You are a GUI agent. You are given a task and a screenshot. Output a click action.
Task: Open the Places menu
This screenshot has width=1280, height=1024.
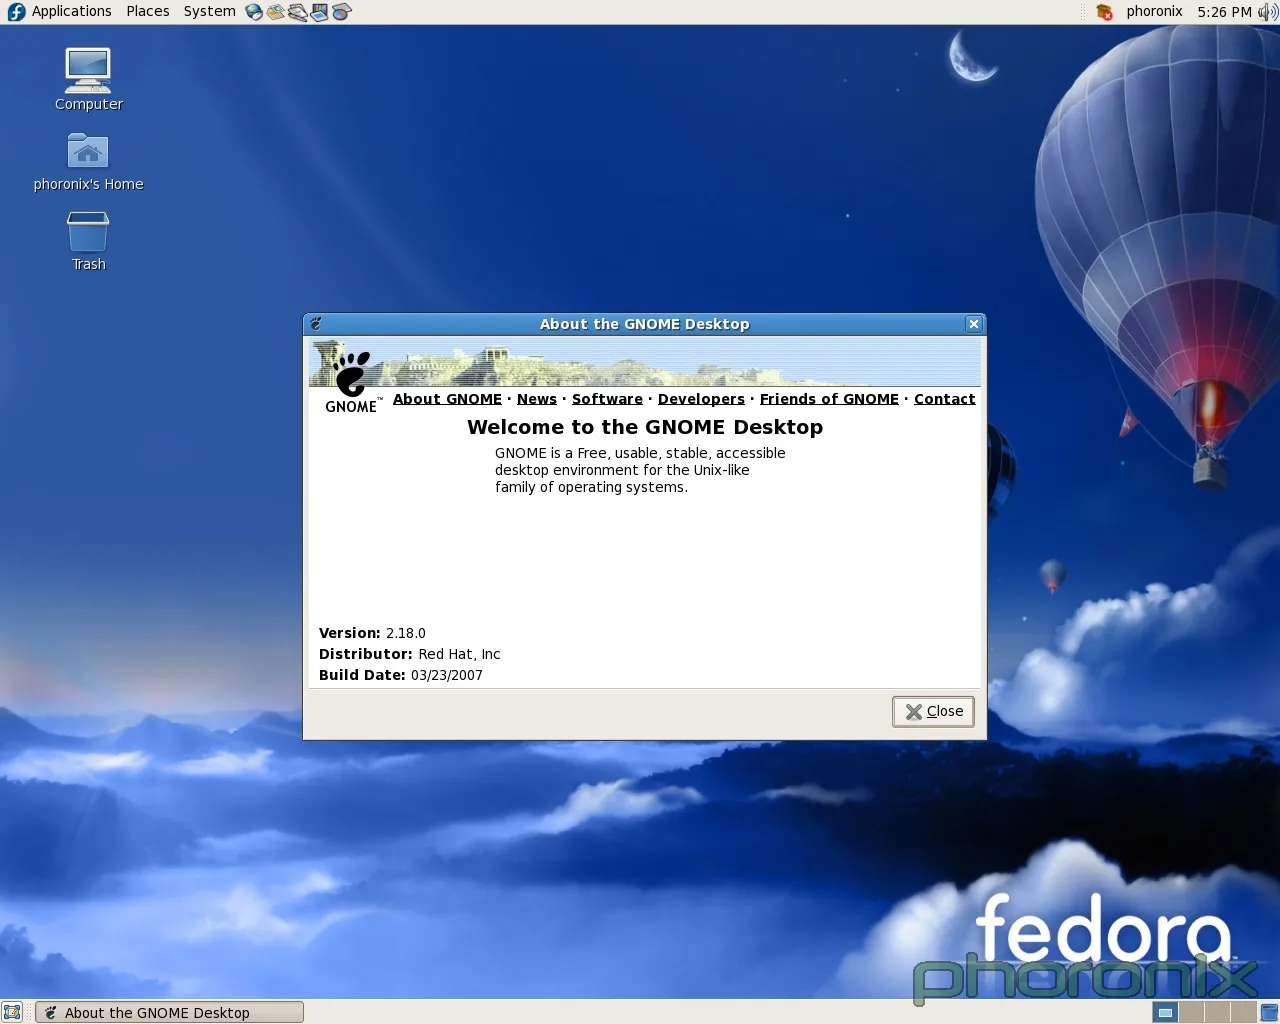(x=148, y=11)
